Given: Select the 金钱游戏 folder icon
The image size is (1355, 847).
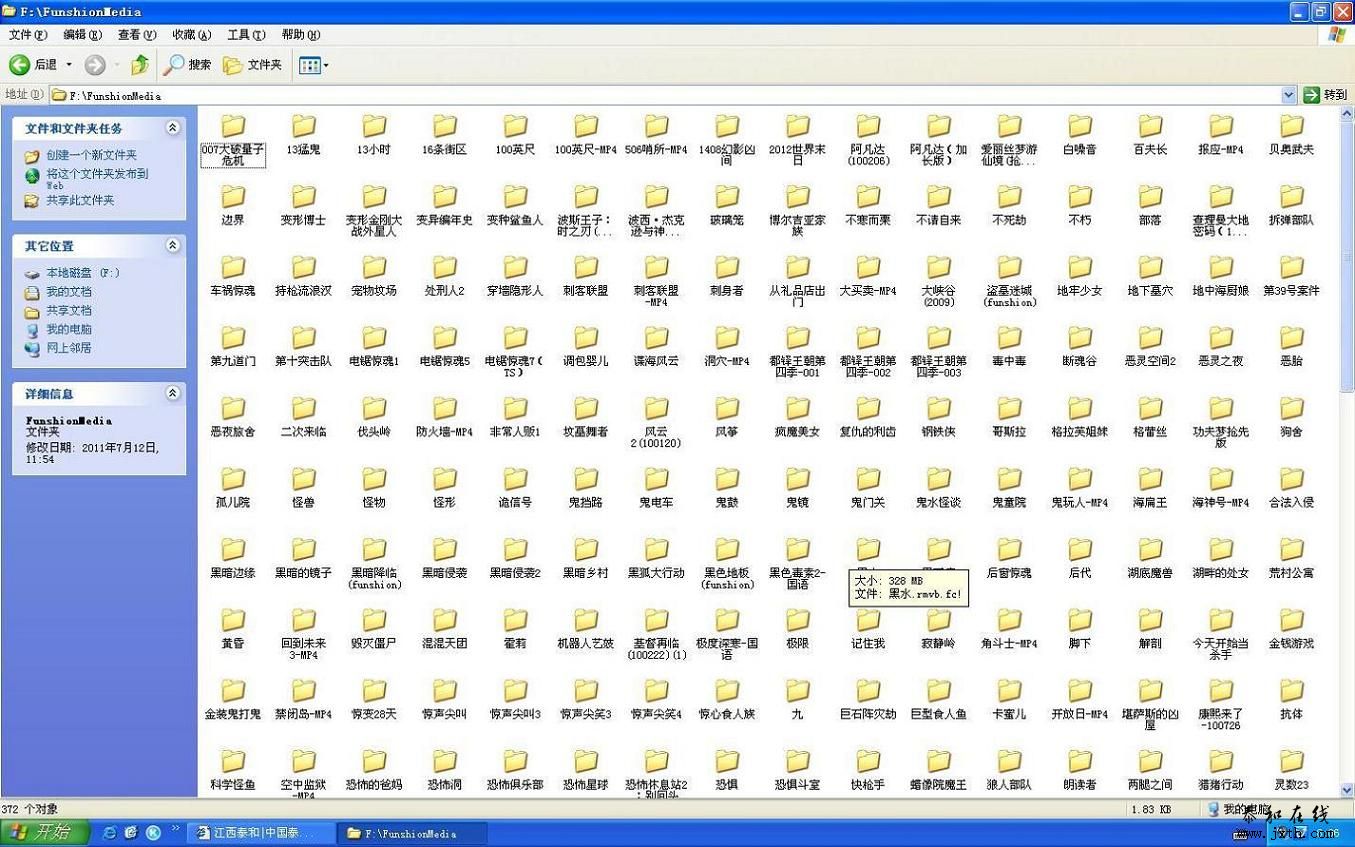Looking at the screenshot, I should coord(1291,620).
